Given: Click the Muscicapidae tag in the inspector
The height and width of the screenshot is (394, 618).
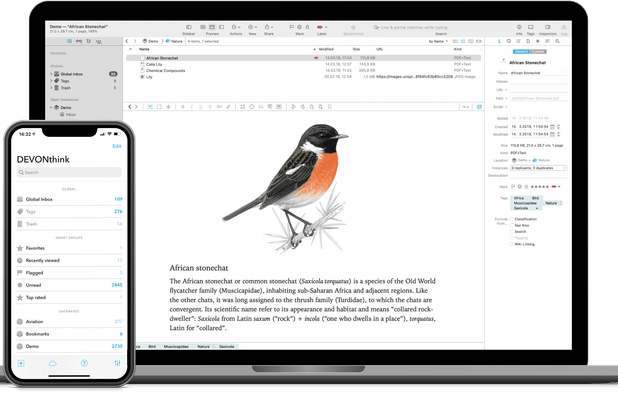Looking at the screenshot, I should click(x=525, y=203).
